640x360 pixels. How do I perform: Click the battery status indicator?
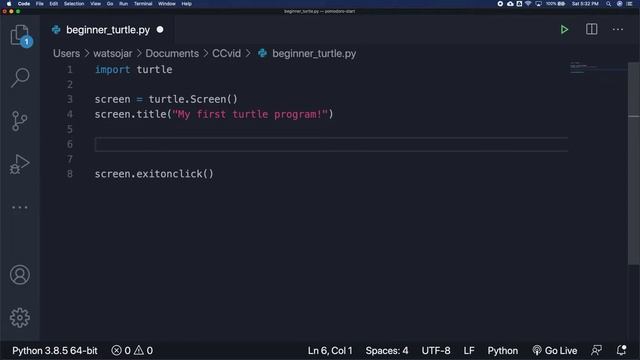556,4
